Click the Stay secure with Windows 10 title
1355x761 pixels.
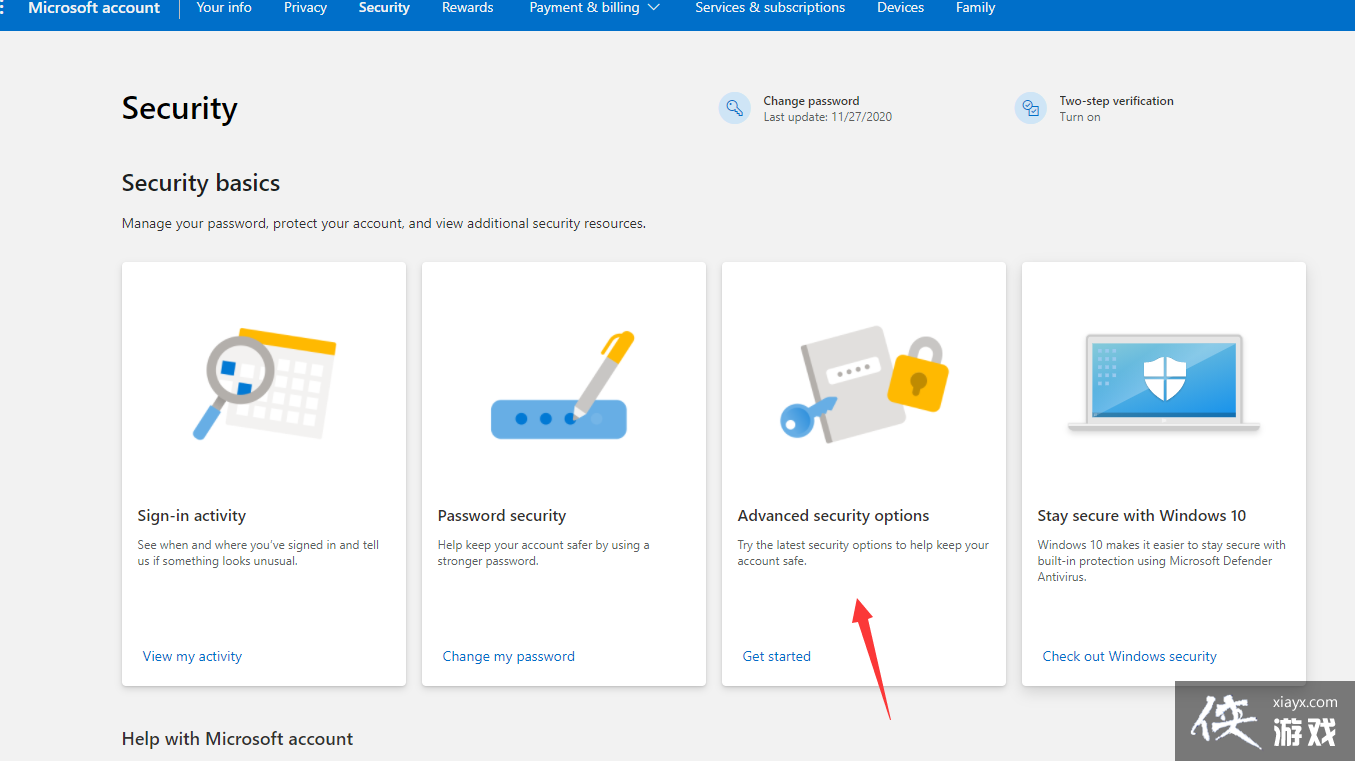tap(1141, 516)
